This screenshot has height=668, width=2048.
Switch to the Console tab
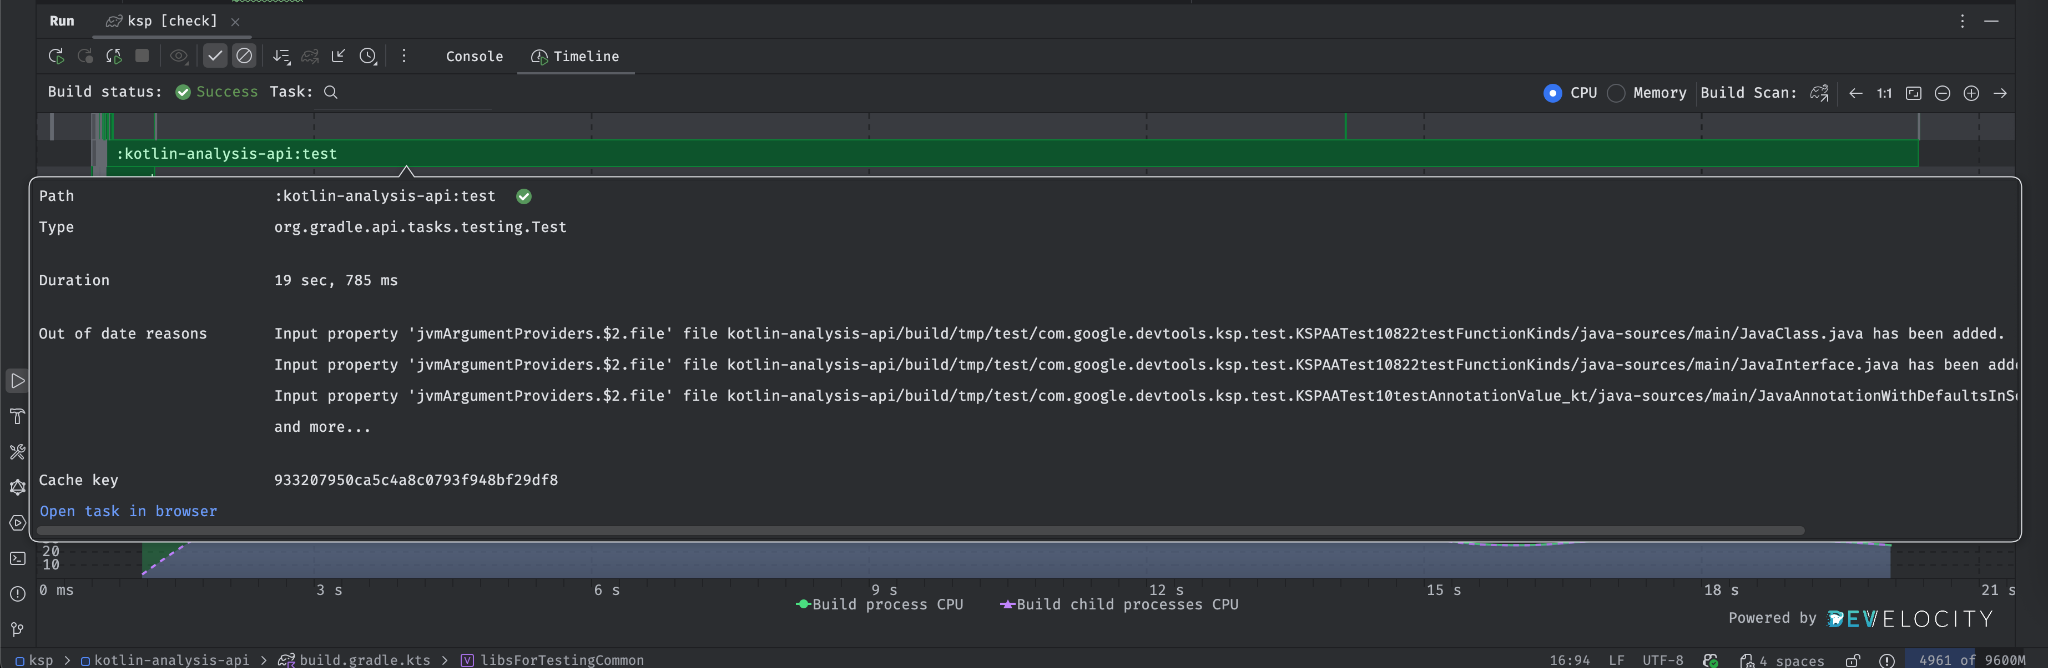click(x=474, y=56)
